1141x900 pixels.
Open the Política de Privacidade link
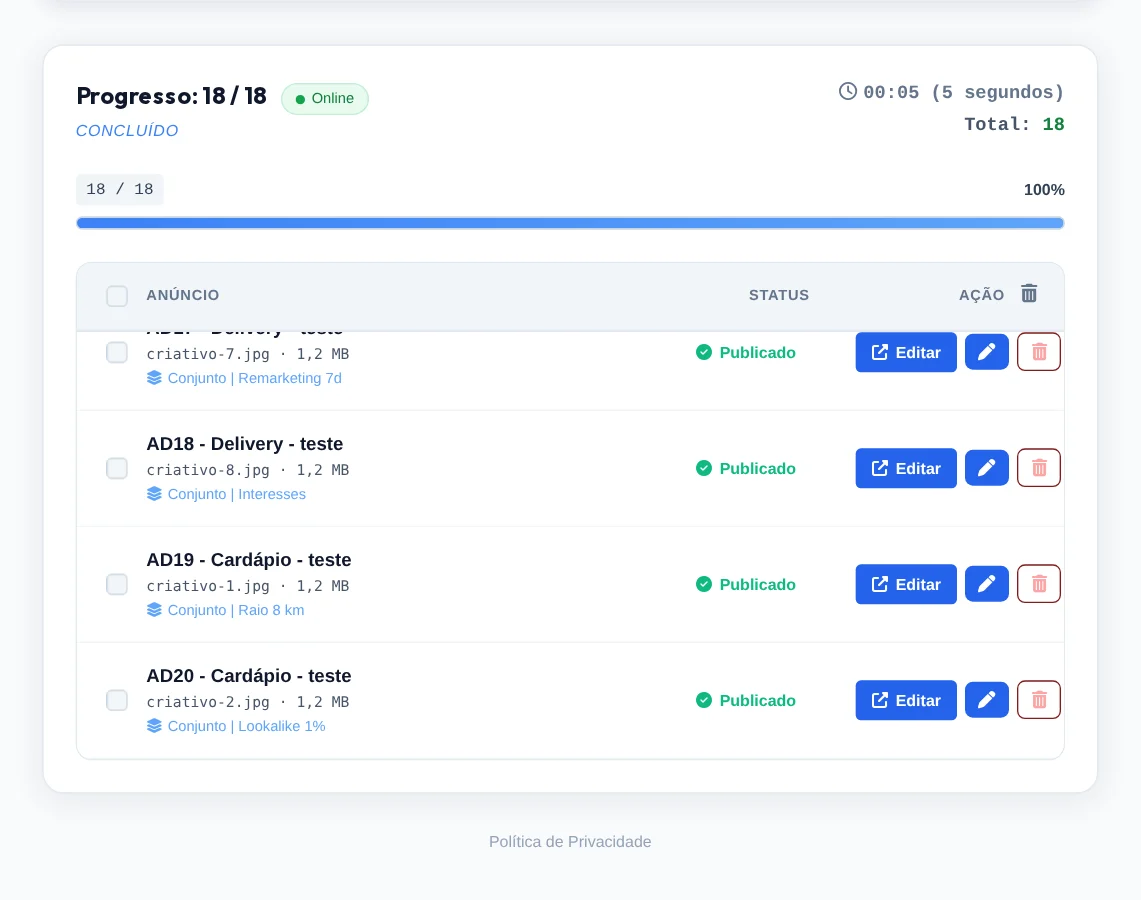coord(570,842)
